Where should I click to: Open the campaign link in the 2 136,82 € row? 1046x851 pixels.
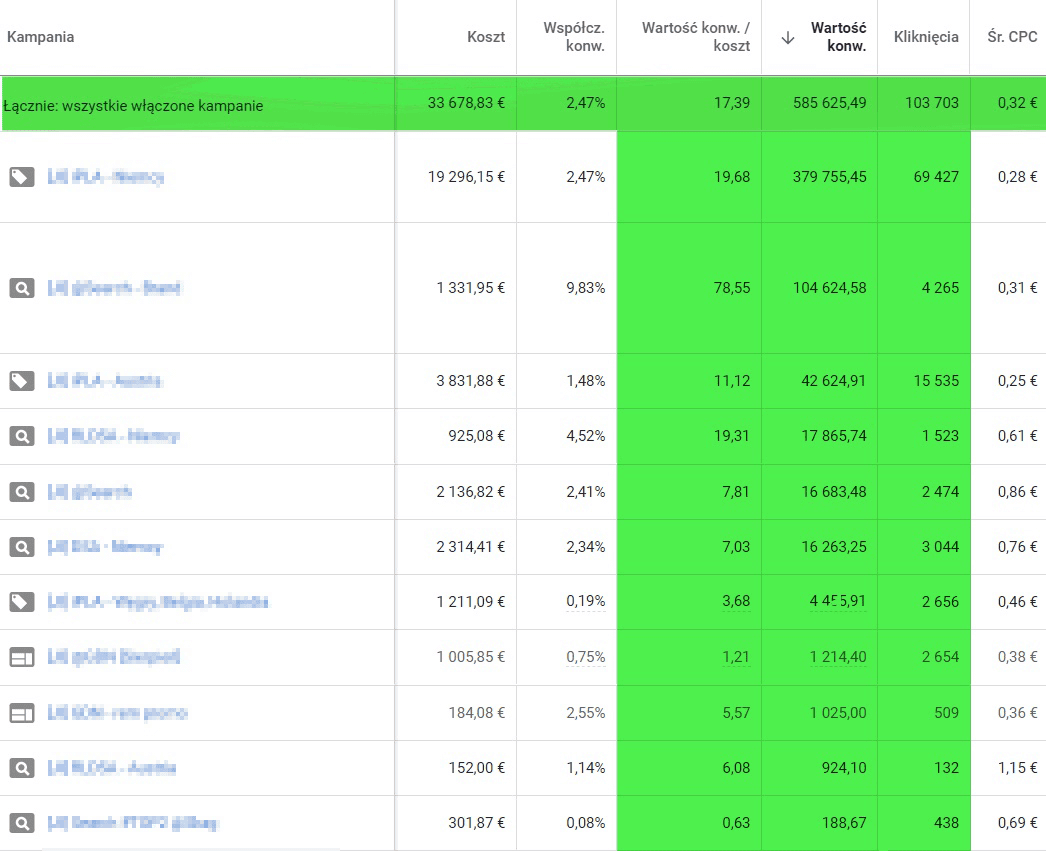tap(89, 492)
